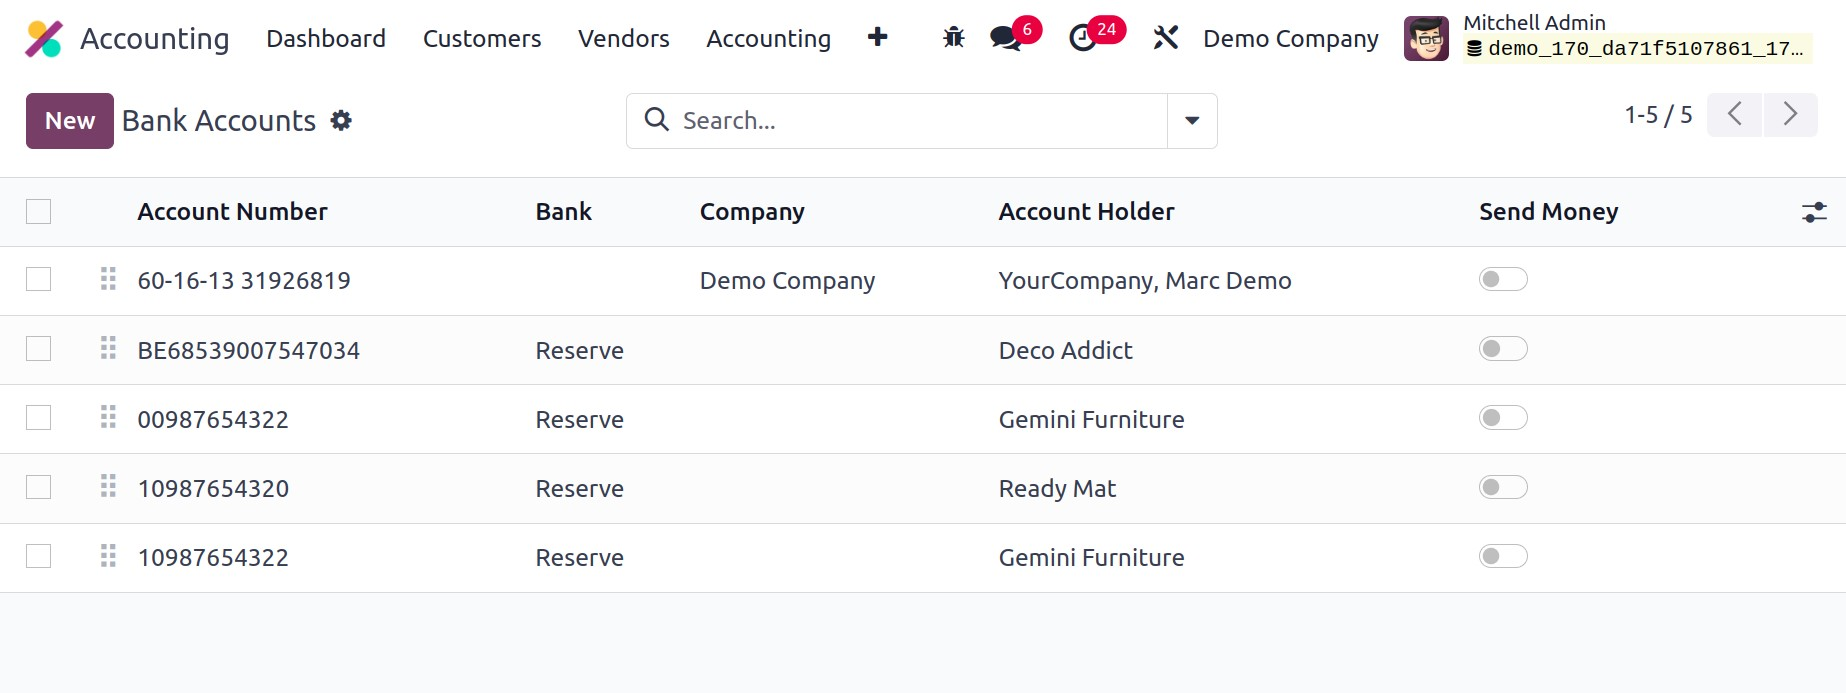Open the Demo Company switcher
The height and width of the screenshot is (693, 1846).
[x=1290, y=39]
